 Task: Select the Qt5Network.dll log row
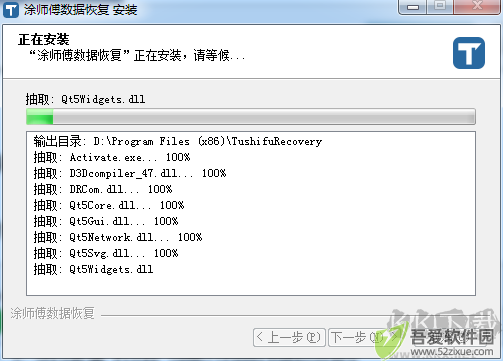pyautogui.click(x=118, y=237)
